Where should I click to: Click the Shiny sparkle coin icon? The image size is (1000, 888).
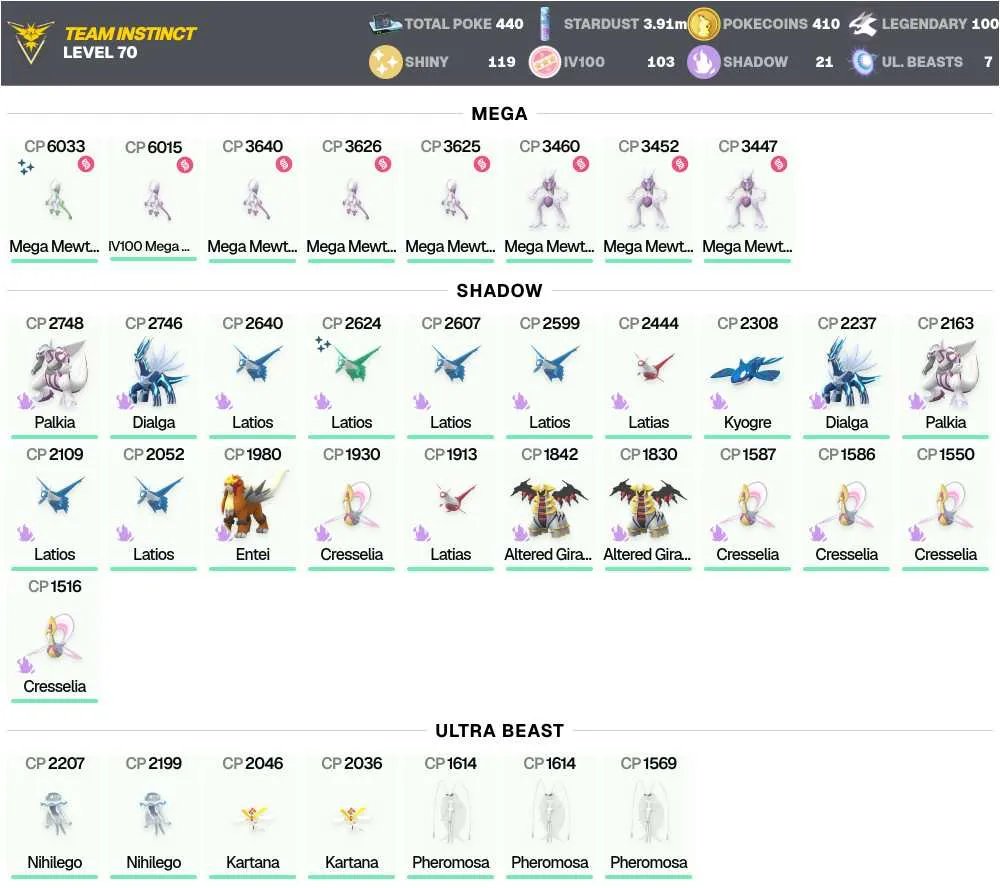pos(385,62)
